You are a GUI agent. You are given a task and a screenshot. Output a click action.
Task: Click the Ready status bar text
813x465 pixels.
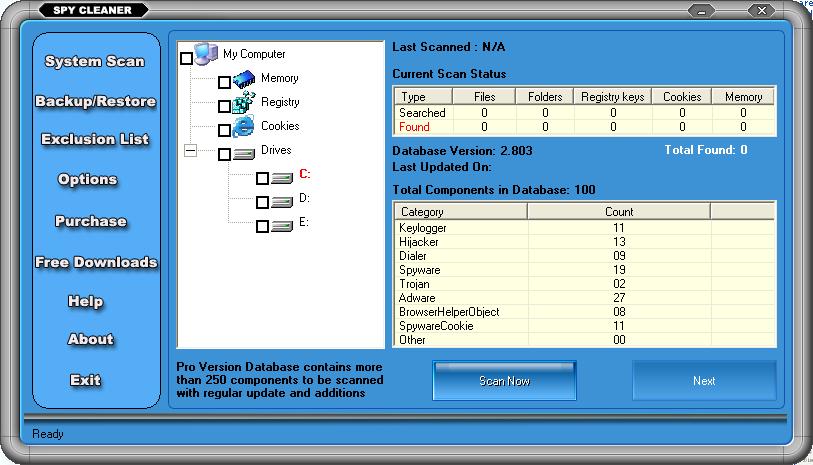click(x=48, y=434)
